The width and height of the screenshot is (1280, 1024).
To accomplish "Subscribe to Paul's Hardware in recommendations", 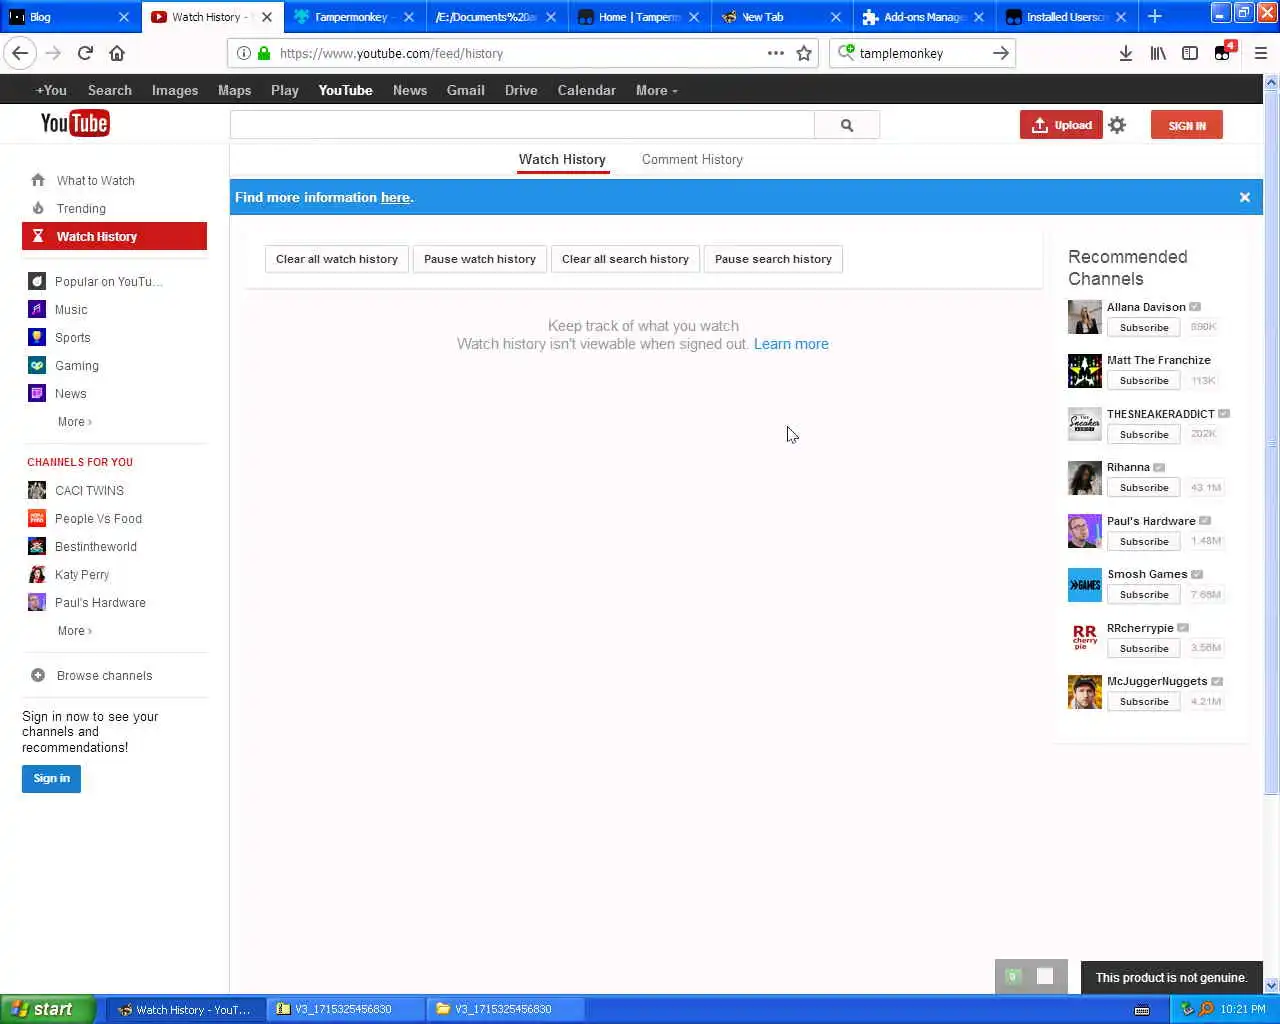I will [1144, 541].
